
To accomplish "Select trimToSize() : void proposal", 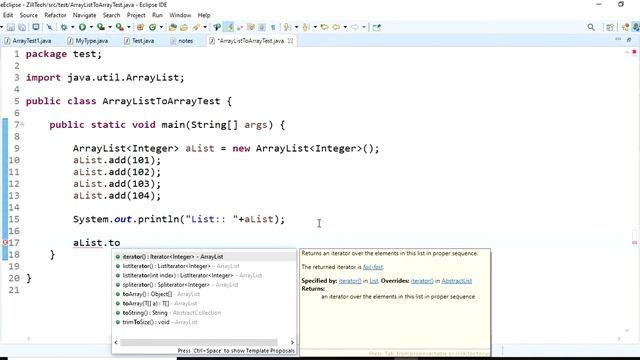I will point(204,322).
